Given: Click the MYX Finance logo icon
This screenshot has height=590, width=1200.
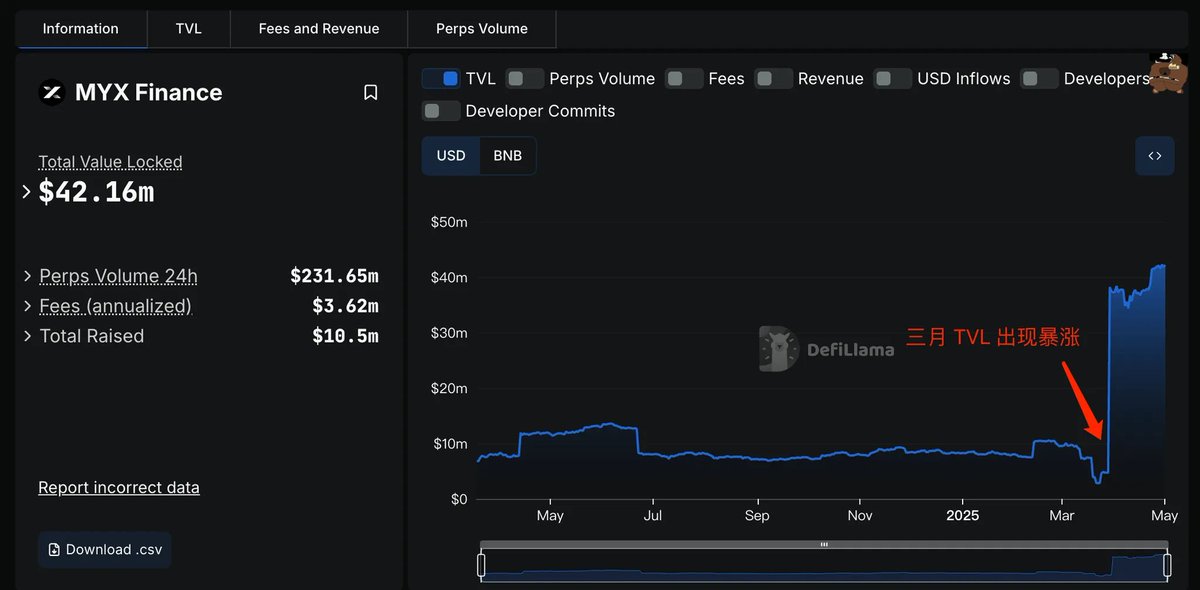Looking at the screenshot, I should [x=51, y=93].
